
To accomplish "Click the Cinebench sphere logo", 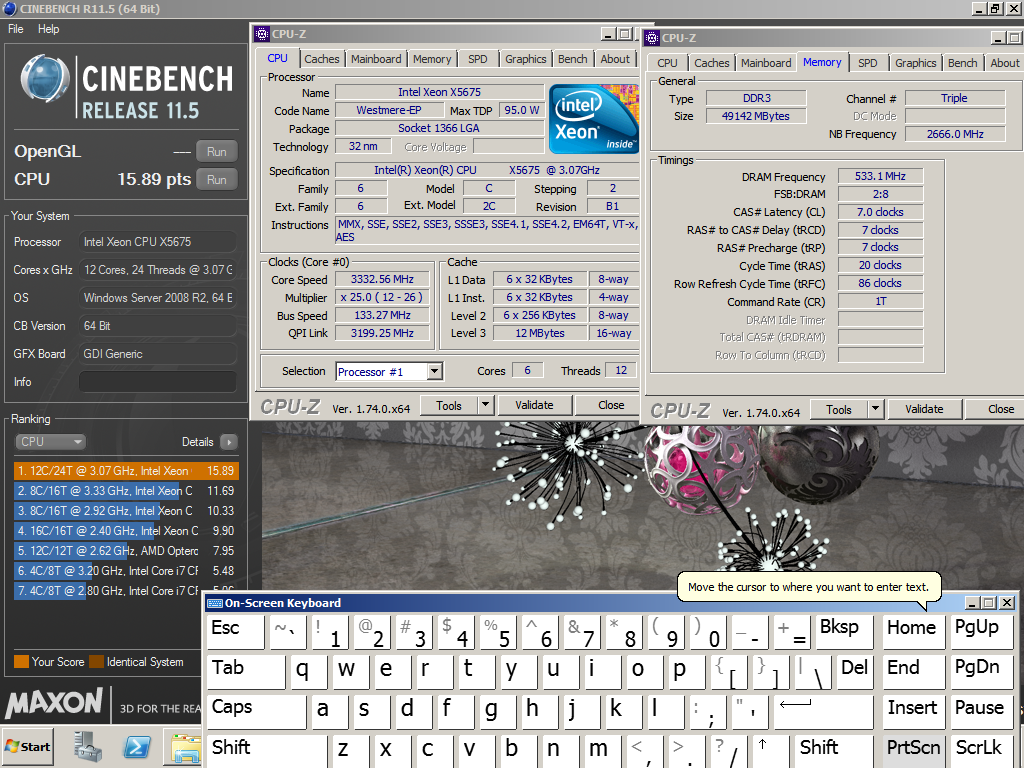I will pos(45,79).
